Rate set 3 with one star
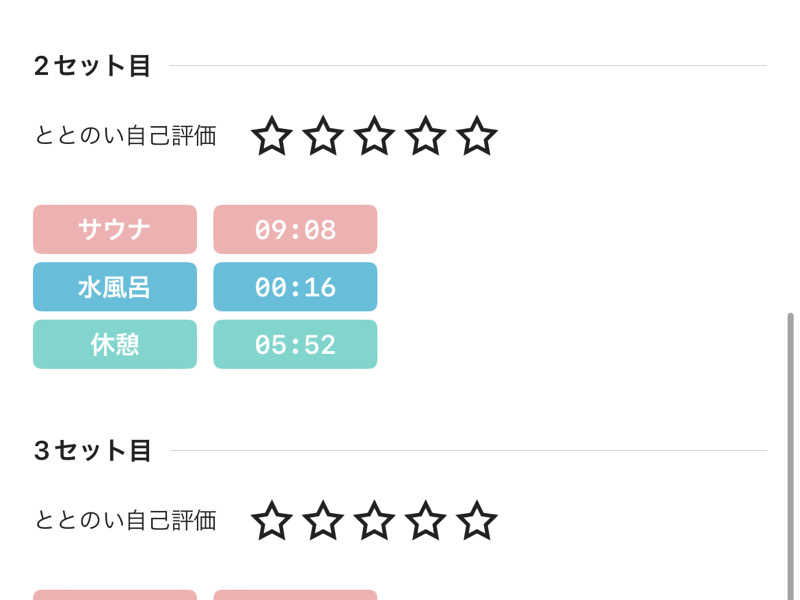This screenshot has height=600, width=800. (x=272, y=521)
